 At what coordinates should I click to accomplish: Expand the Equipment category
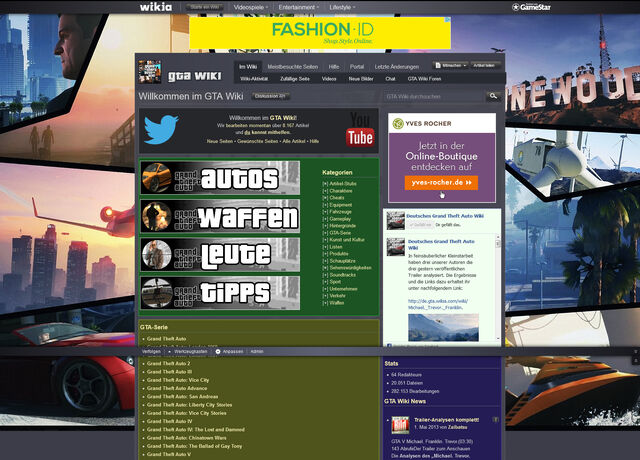coord(325,205)
